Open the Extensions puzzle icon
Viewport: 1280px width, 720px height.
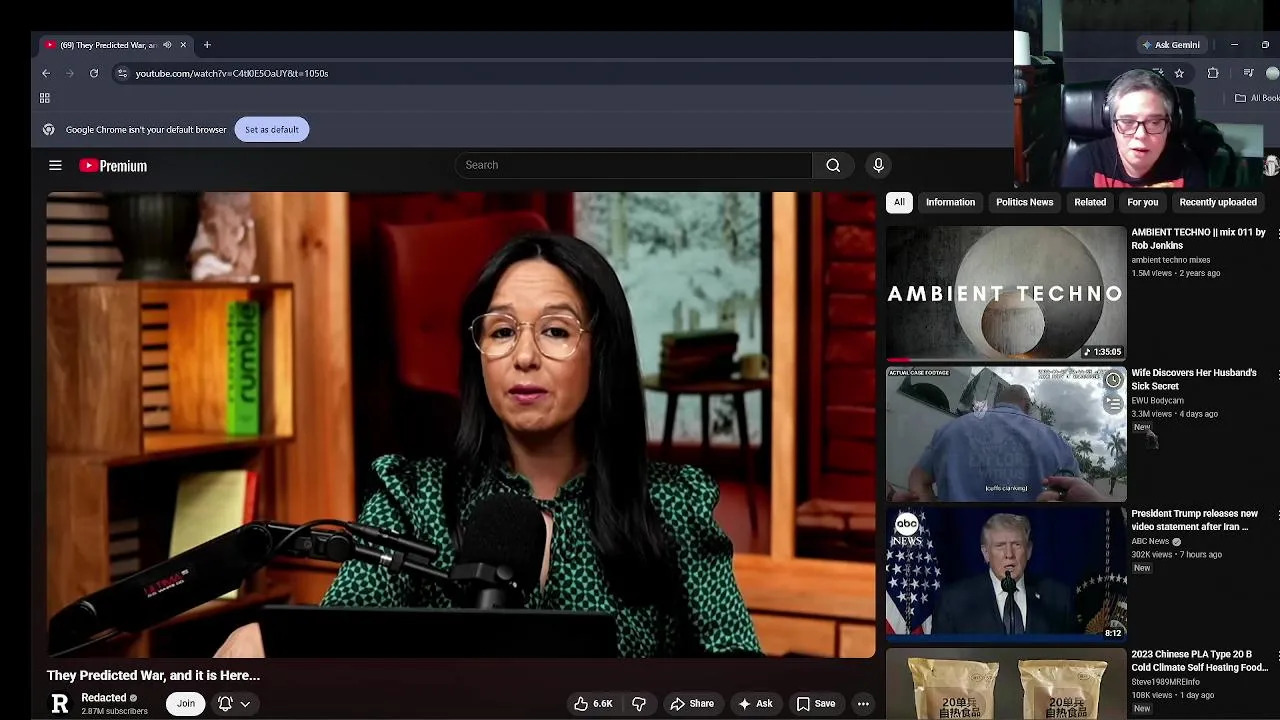[1213, 73]
